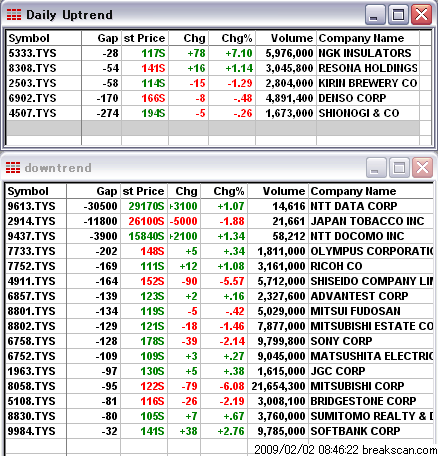Screen dimensions: 438x456
Task: Minimize the downtrend window
Action: [376, 168]
